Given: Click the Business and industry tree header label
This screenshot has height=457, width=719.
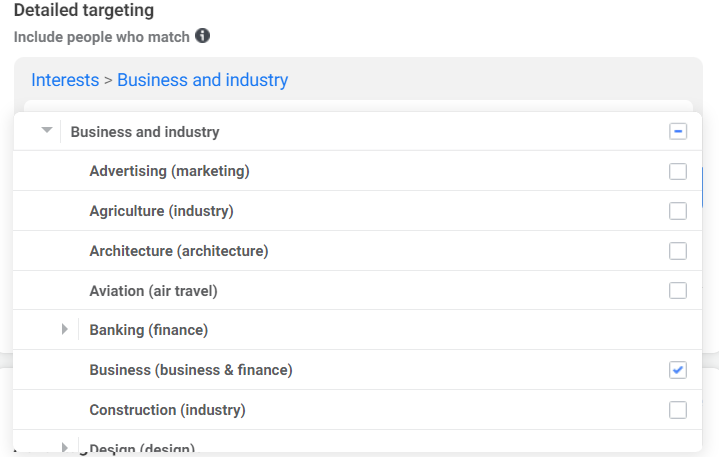Looking at the screenshot, I should 145,132.
